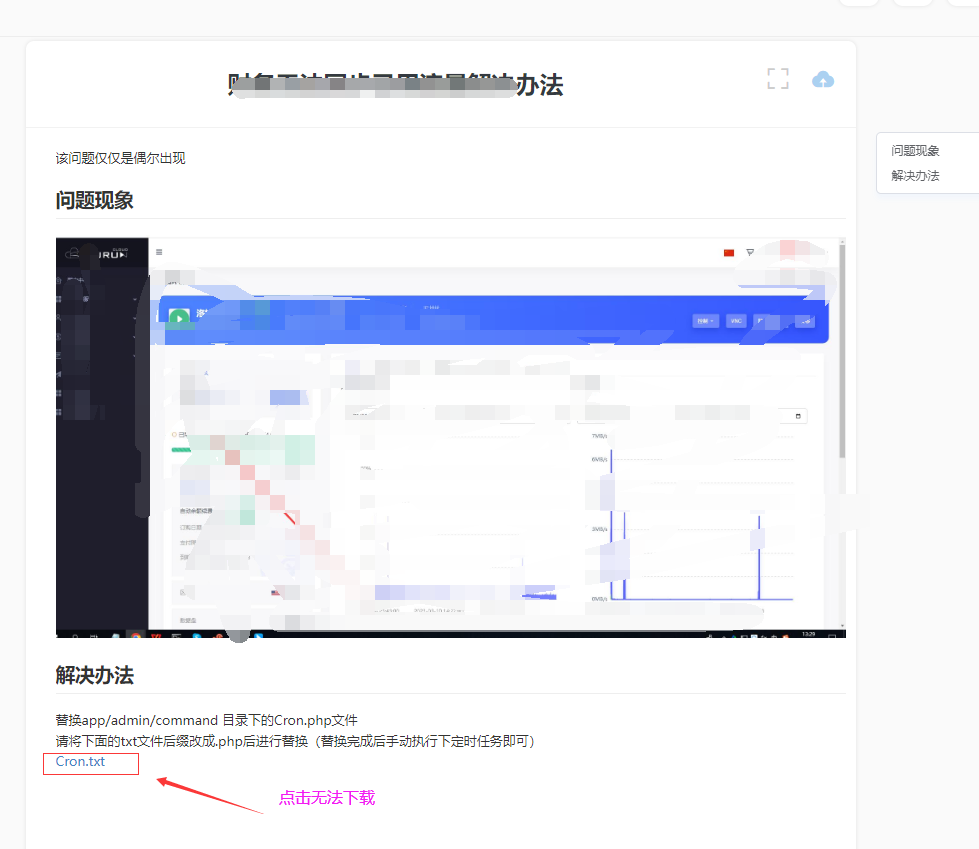This screenshot has width=979, height=849.
Task: Click the hamburger menu icon in the embedded screenshot
Action: coord(158,252)
